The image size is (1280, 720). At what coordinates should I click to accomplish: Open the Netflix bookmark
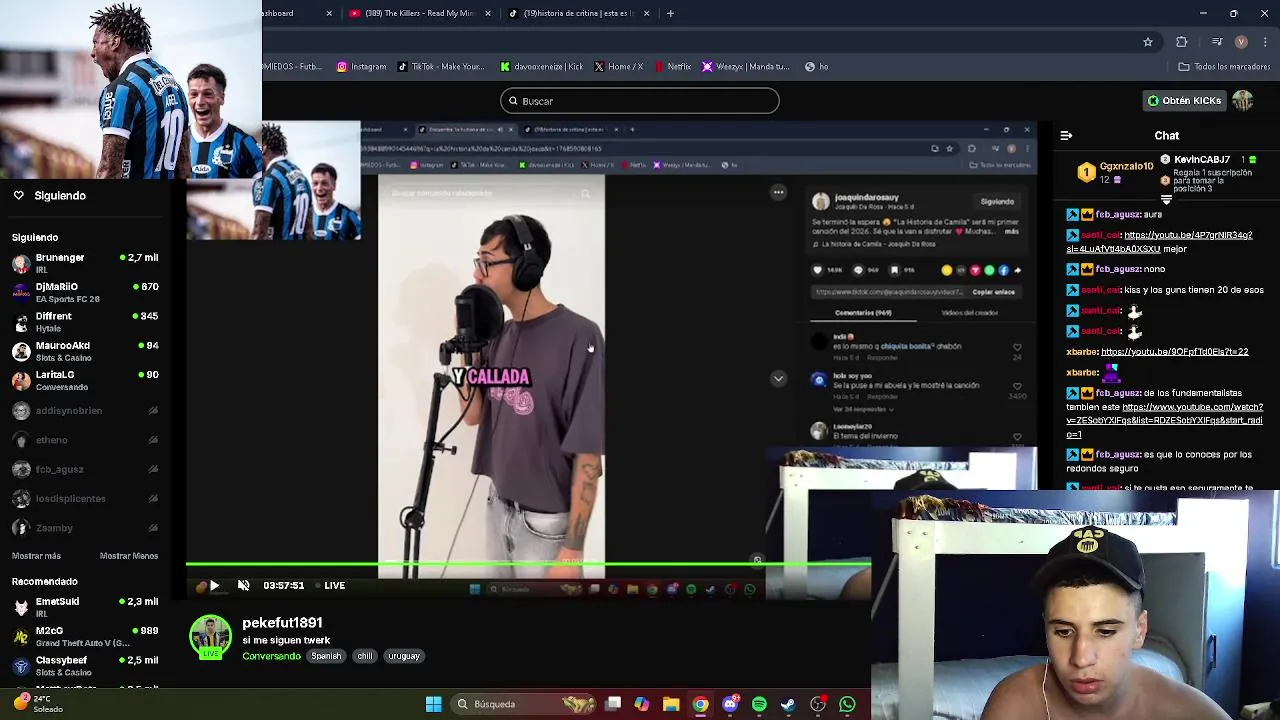tap(673, 67)
